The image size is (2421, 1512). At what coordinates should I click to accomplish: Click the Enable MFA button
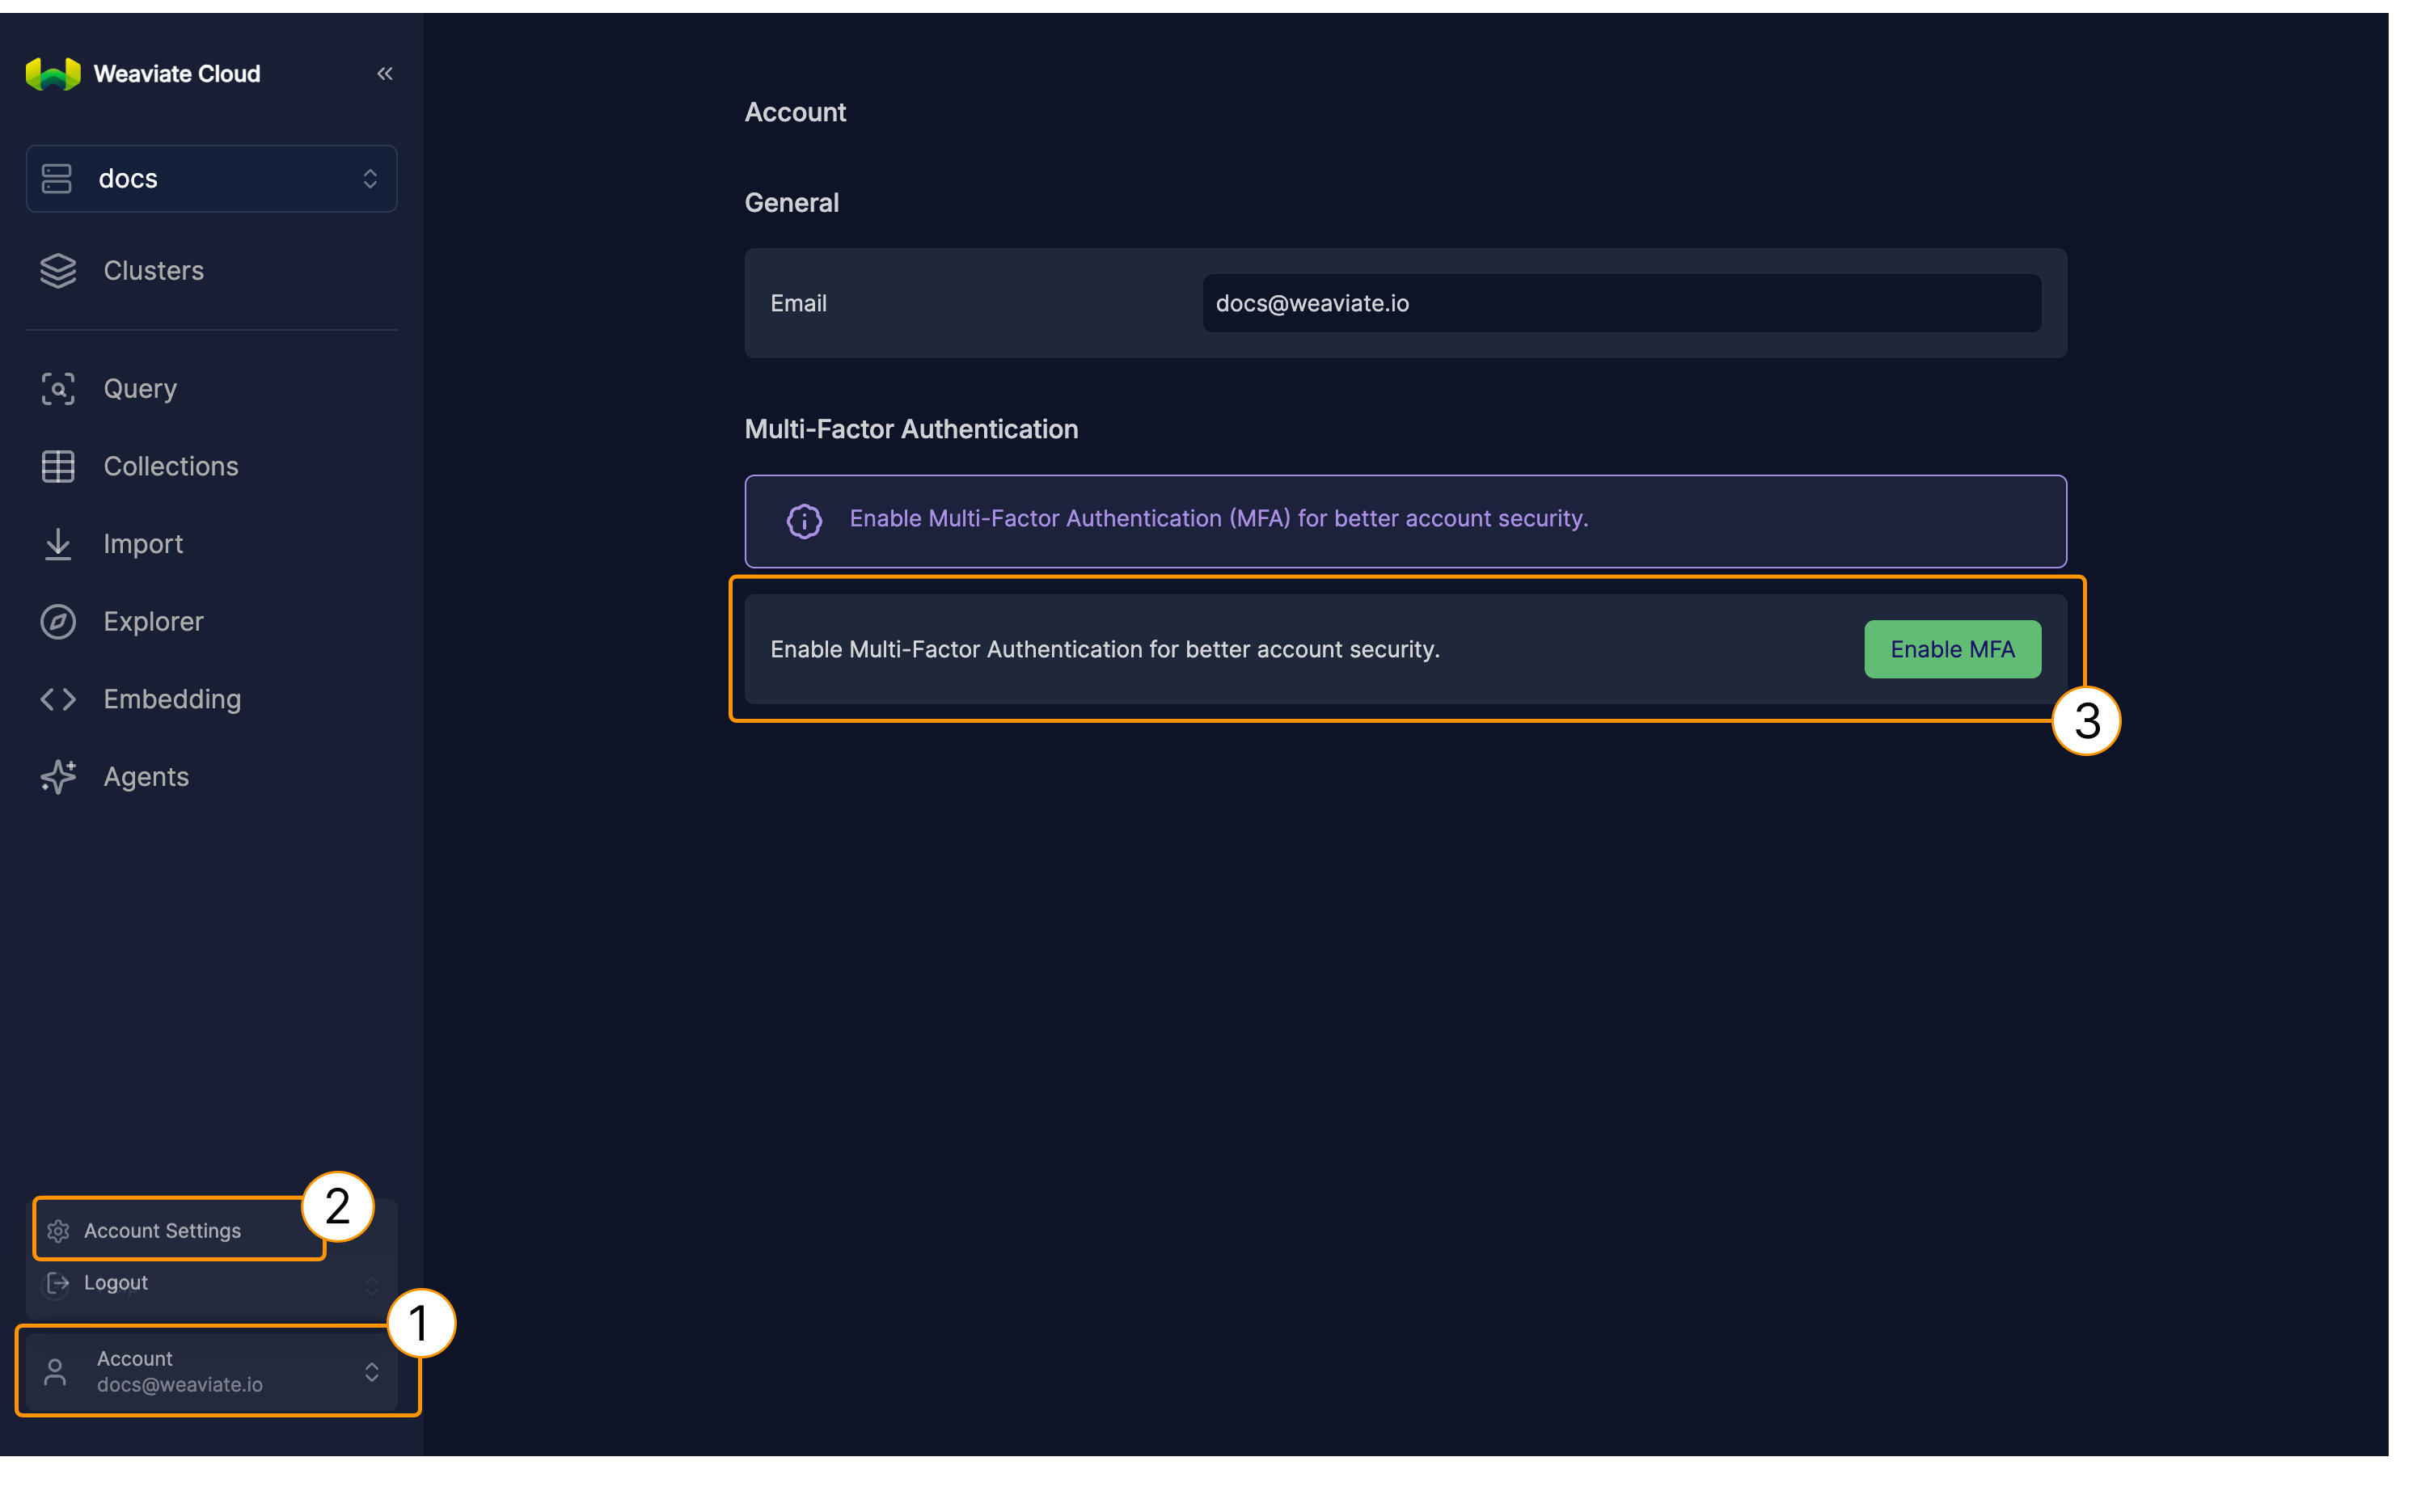coord(1951,650)
